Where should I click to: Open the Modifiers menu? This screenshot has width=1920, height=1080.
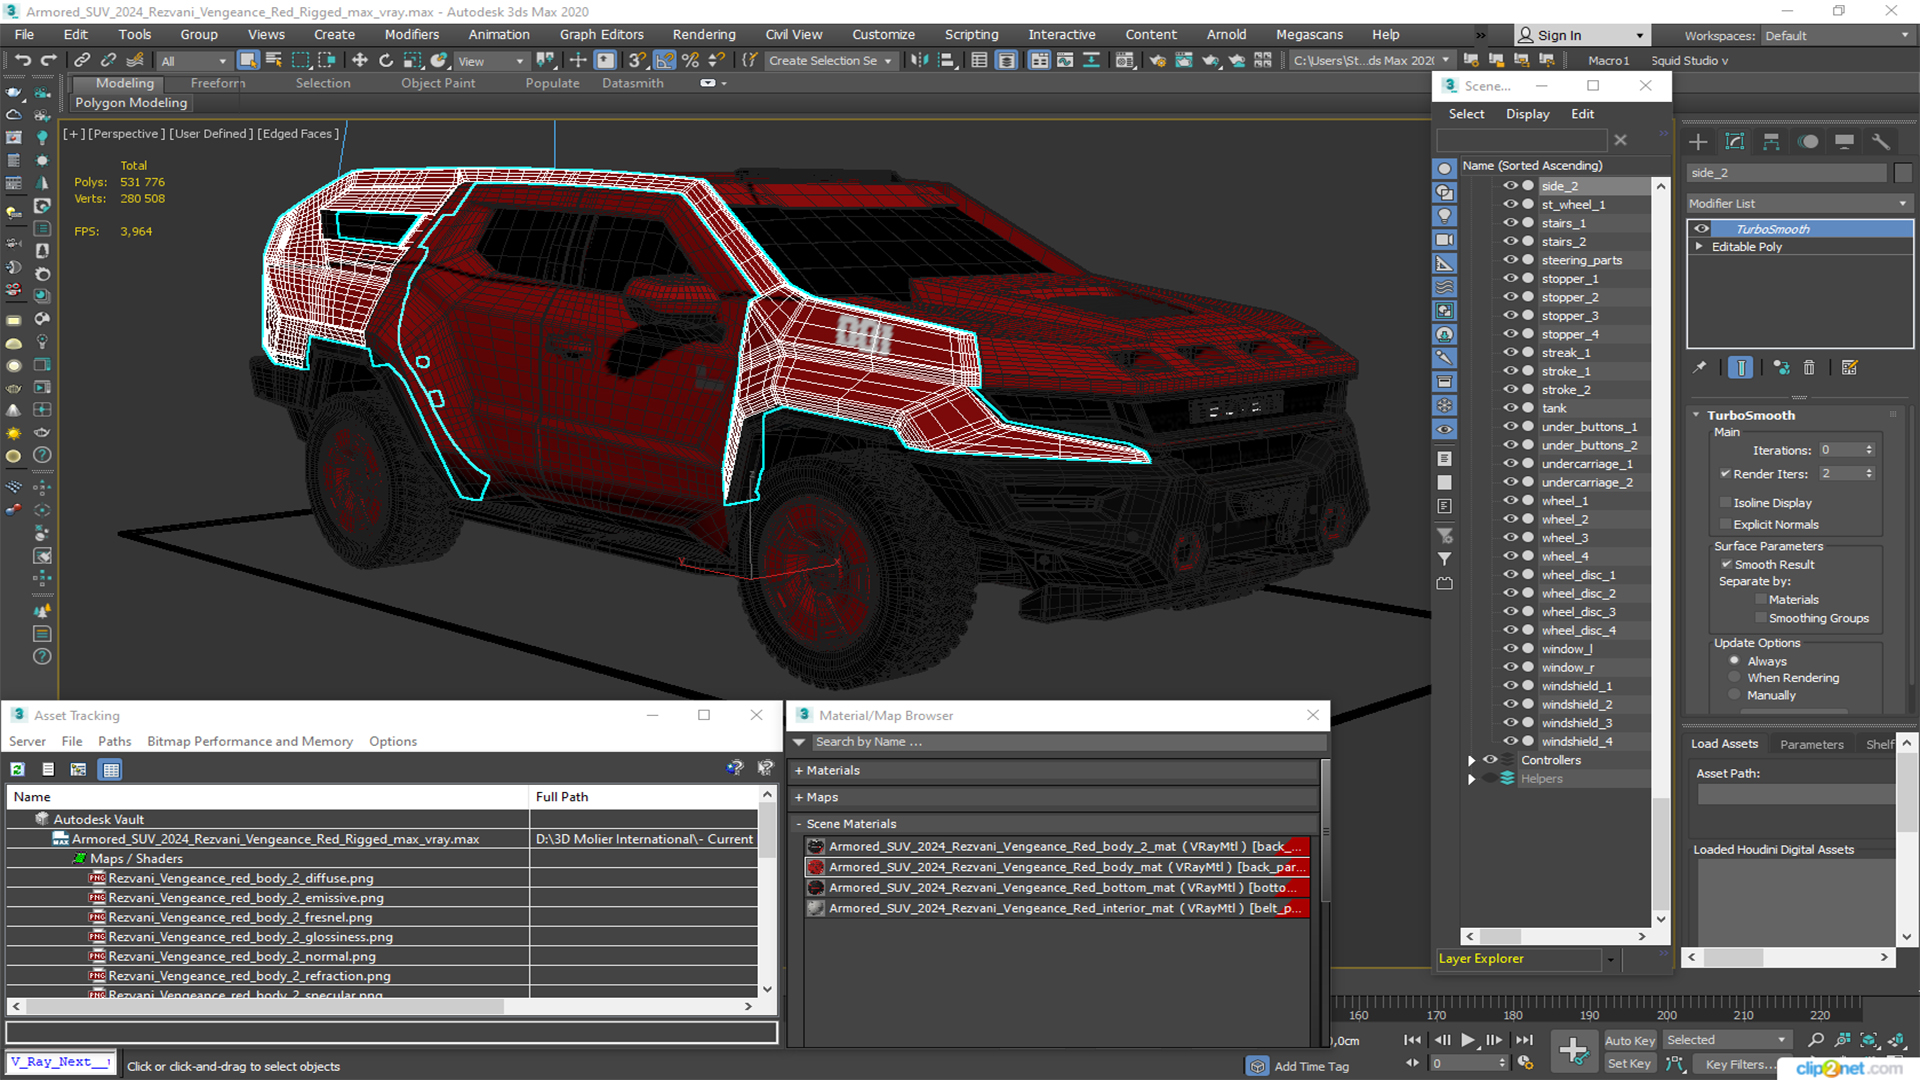[x=411, y=34]
